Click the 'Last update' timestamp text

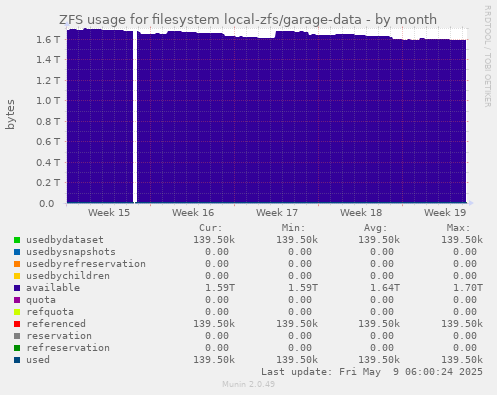372,372
